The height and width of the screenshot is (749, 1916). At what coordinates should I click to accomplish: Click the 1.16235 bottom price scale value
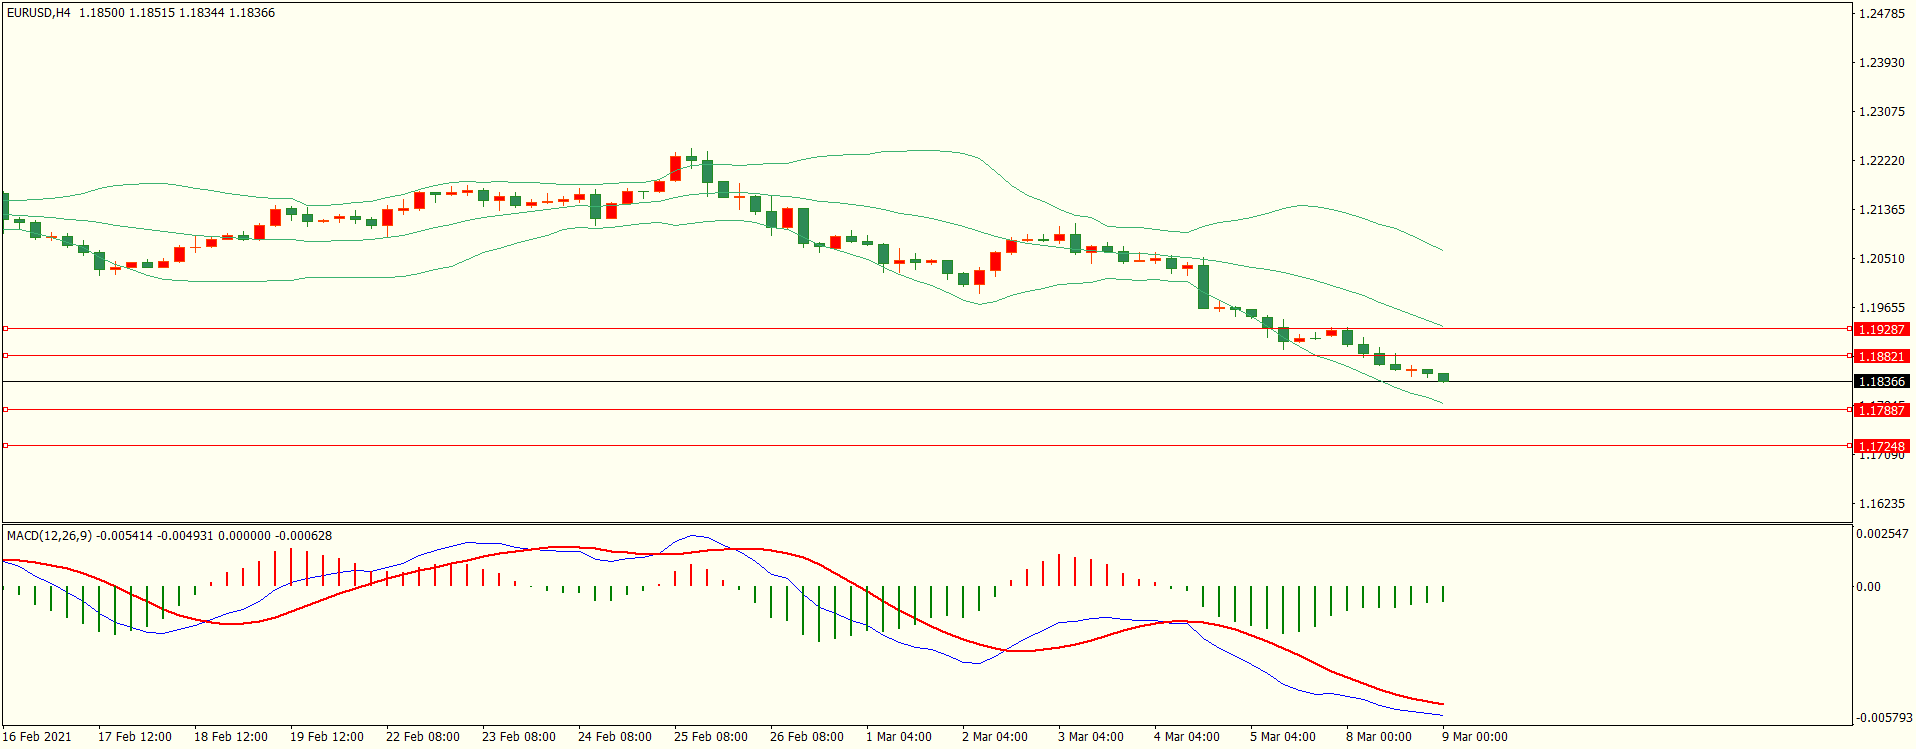point(1881,504)
